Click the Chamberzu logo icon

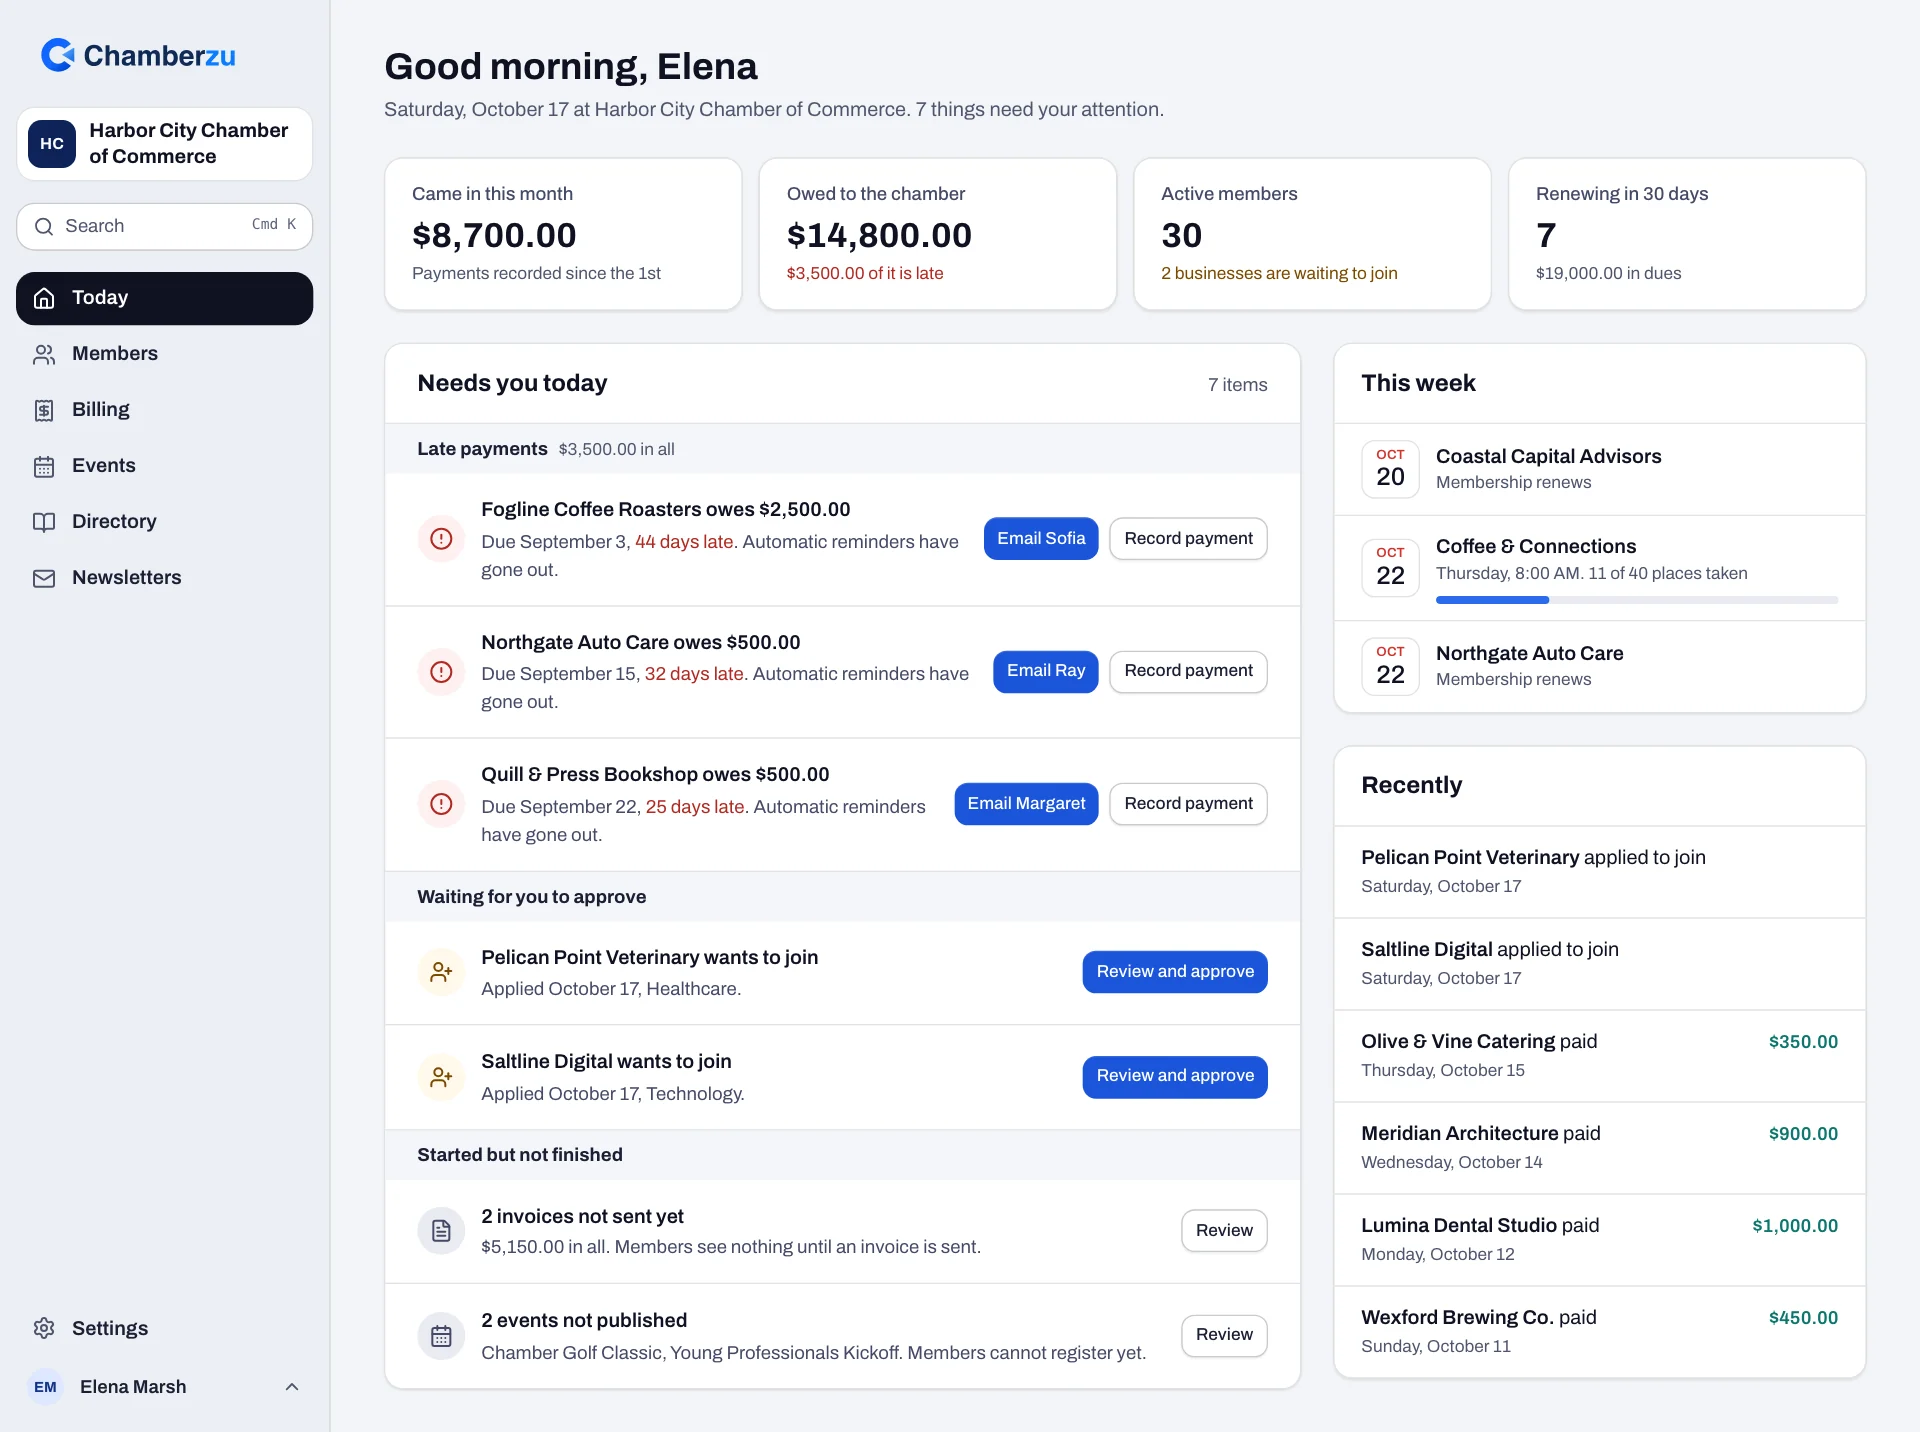(x=58, y=55)
